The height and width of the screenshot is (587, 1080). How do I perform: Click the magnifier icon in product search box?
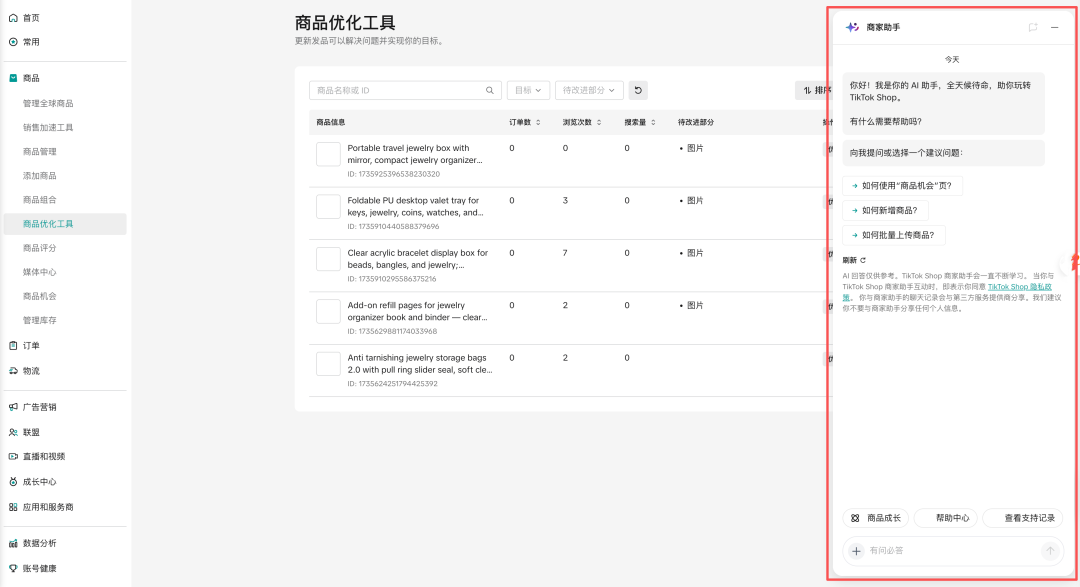pos(490,90)
